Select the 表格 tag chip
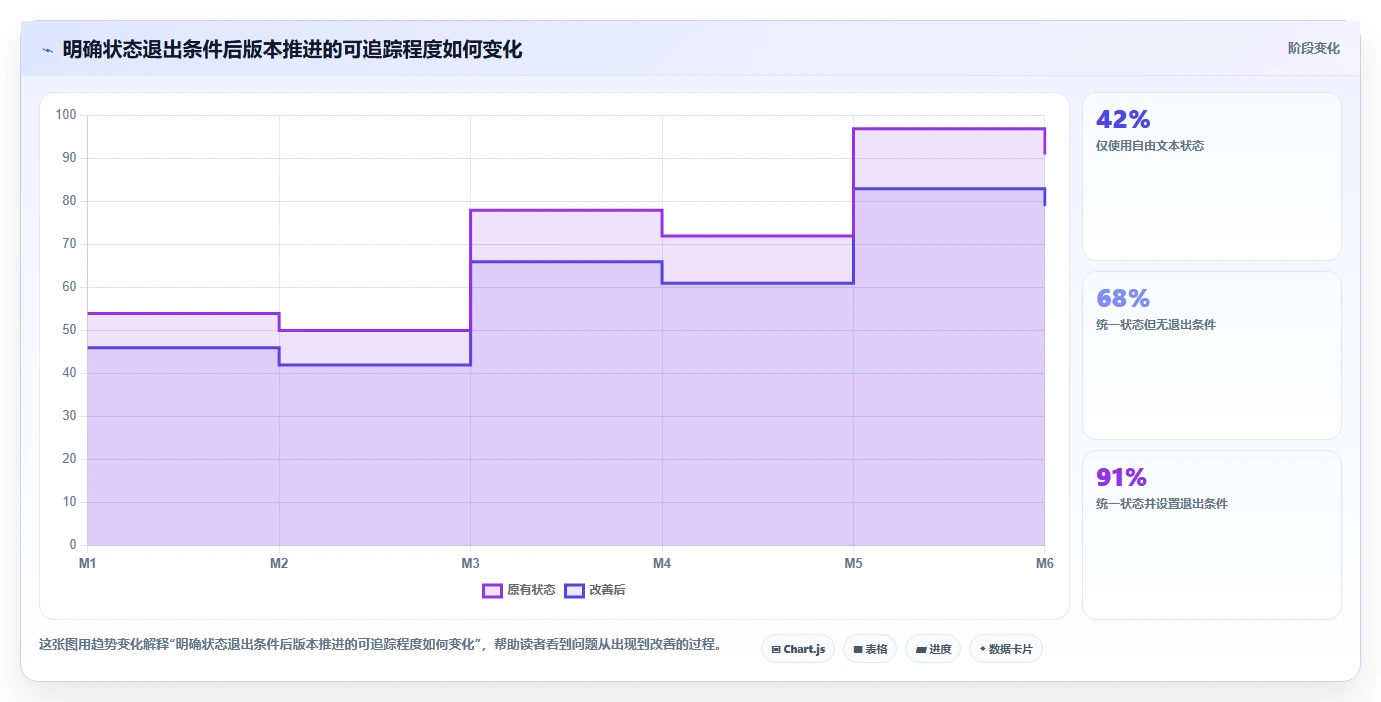The image size is (1381, 702). [x=870, y=649]
